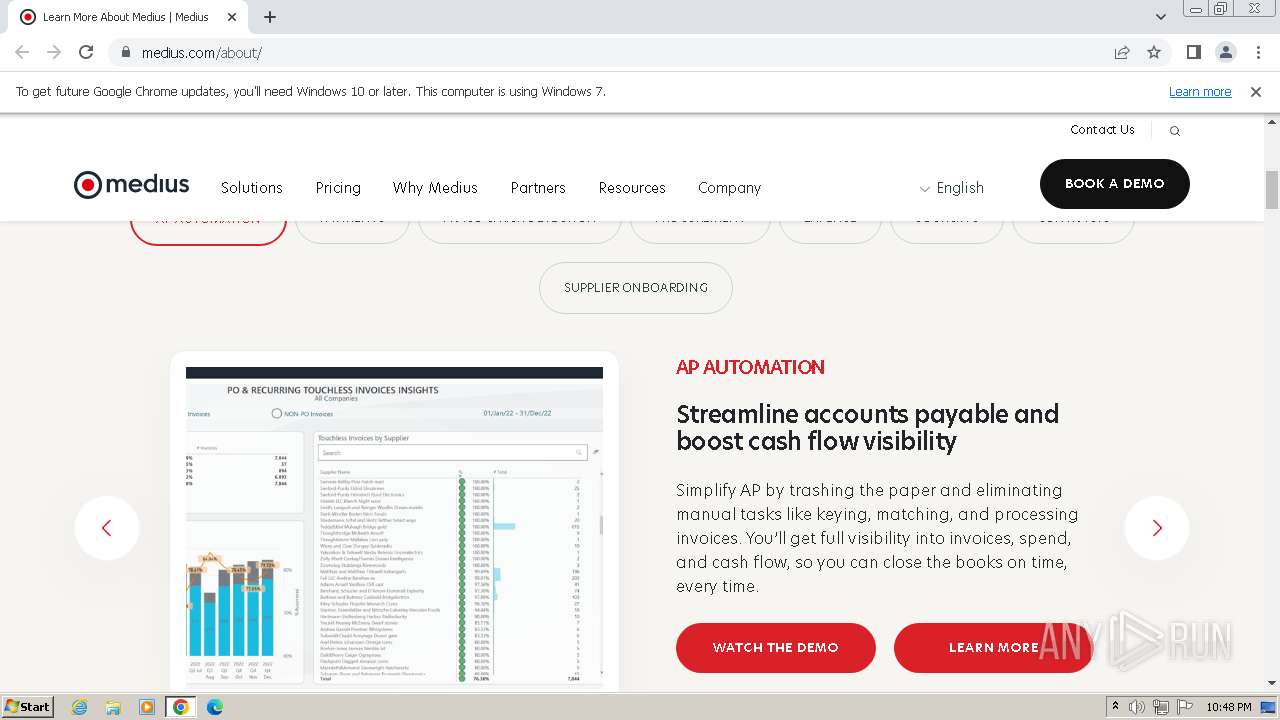Reload the page
Image resolution: width=1280 pixels, height=720 pixels.
(86, 52)
